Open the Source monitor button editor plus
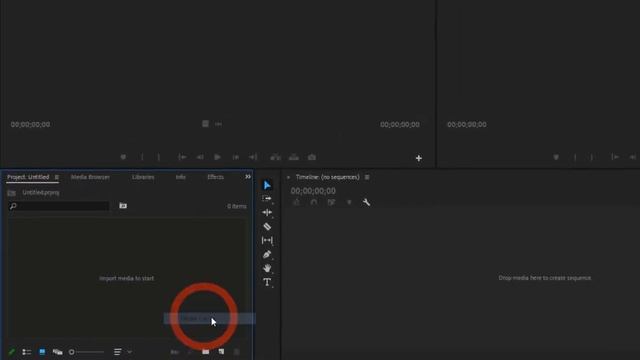Image resolution: width=640 pixels, height=360 pixels. tap(419, 158)
